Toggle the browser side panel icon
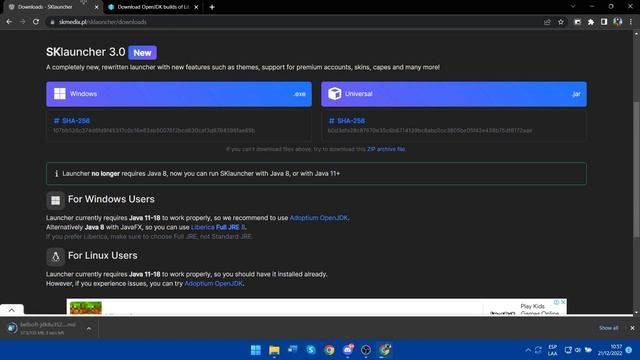The image size is (640, 360). pos(604,22)
